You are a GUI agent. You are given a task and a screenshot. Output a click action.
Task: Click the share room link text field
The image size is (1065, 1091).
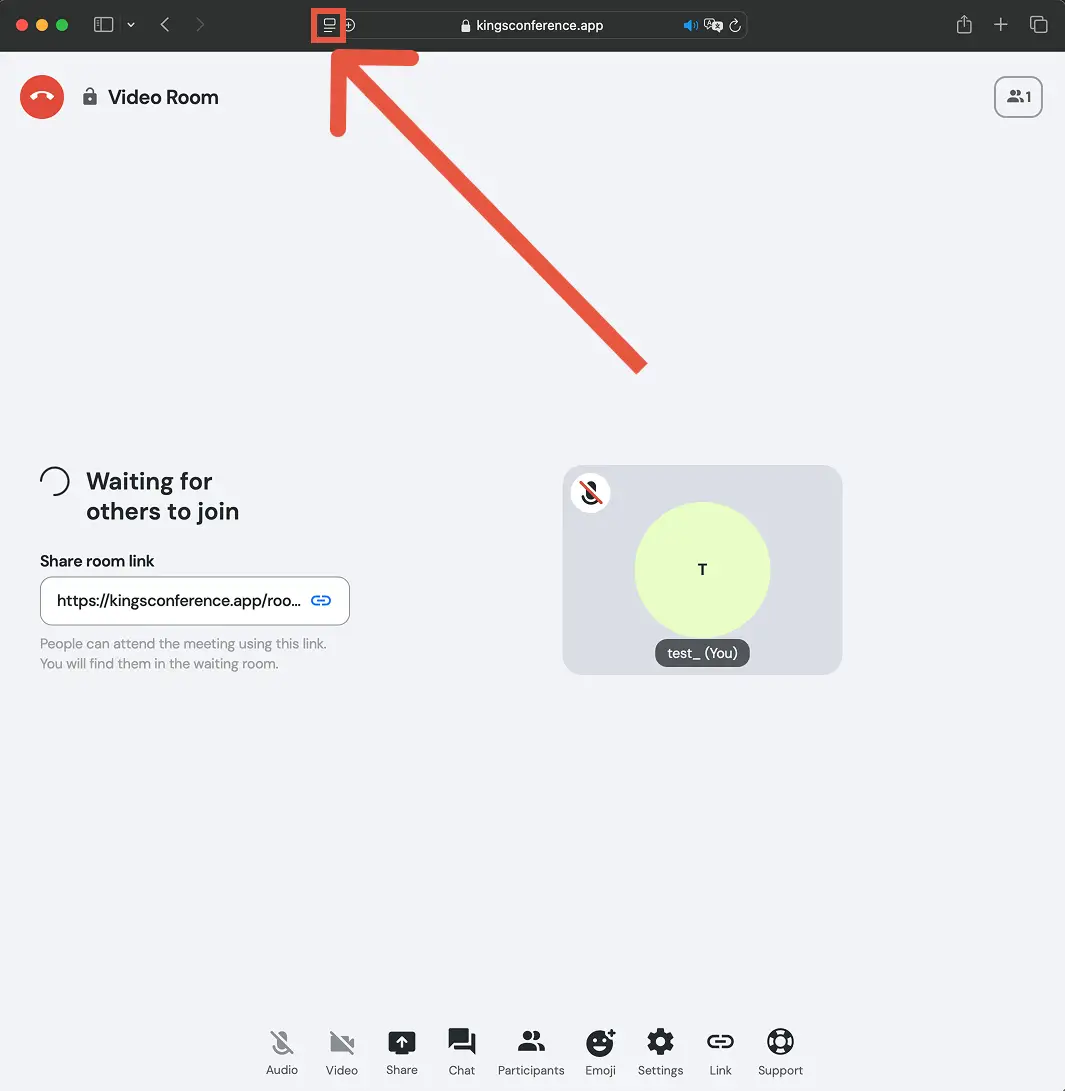click(x=178, y=601)
